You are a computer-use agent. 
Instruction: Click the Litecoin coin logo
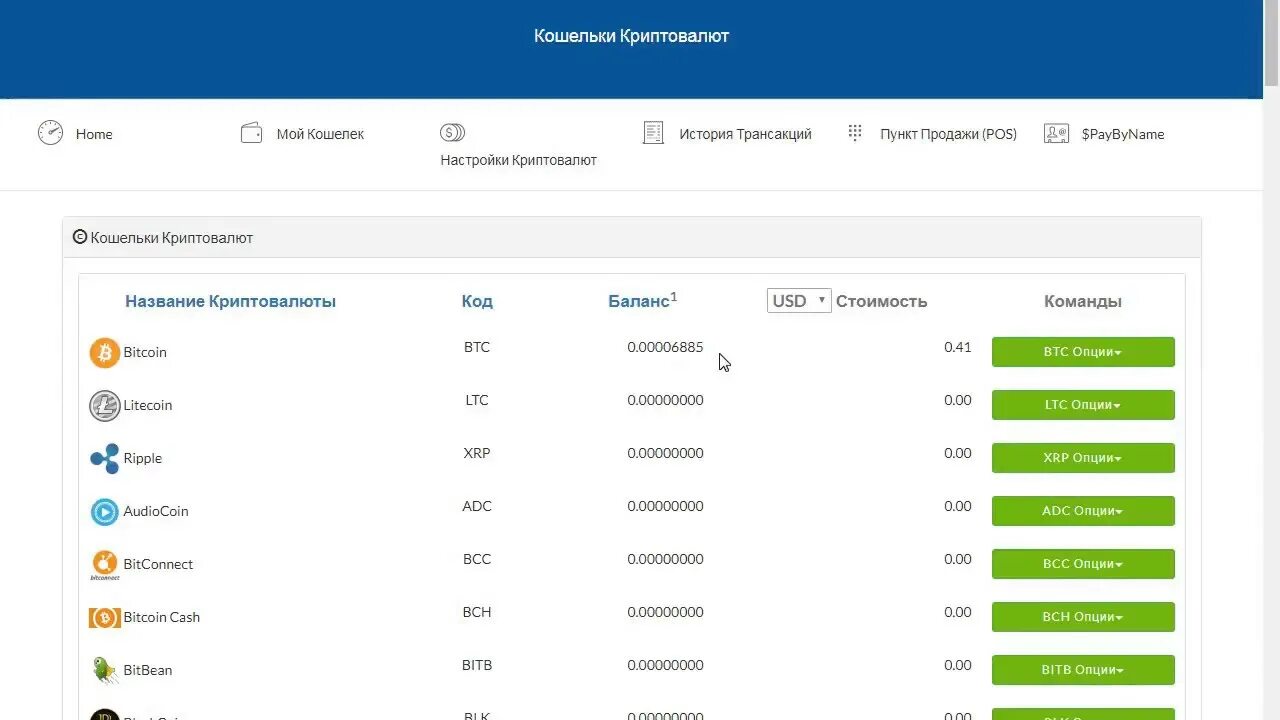pyautogui.click(x=105, y=405)
